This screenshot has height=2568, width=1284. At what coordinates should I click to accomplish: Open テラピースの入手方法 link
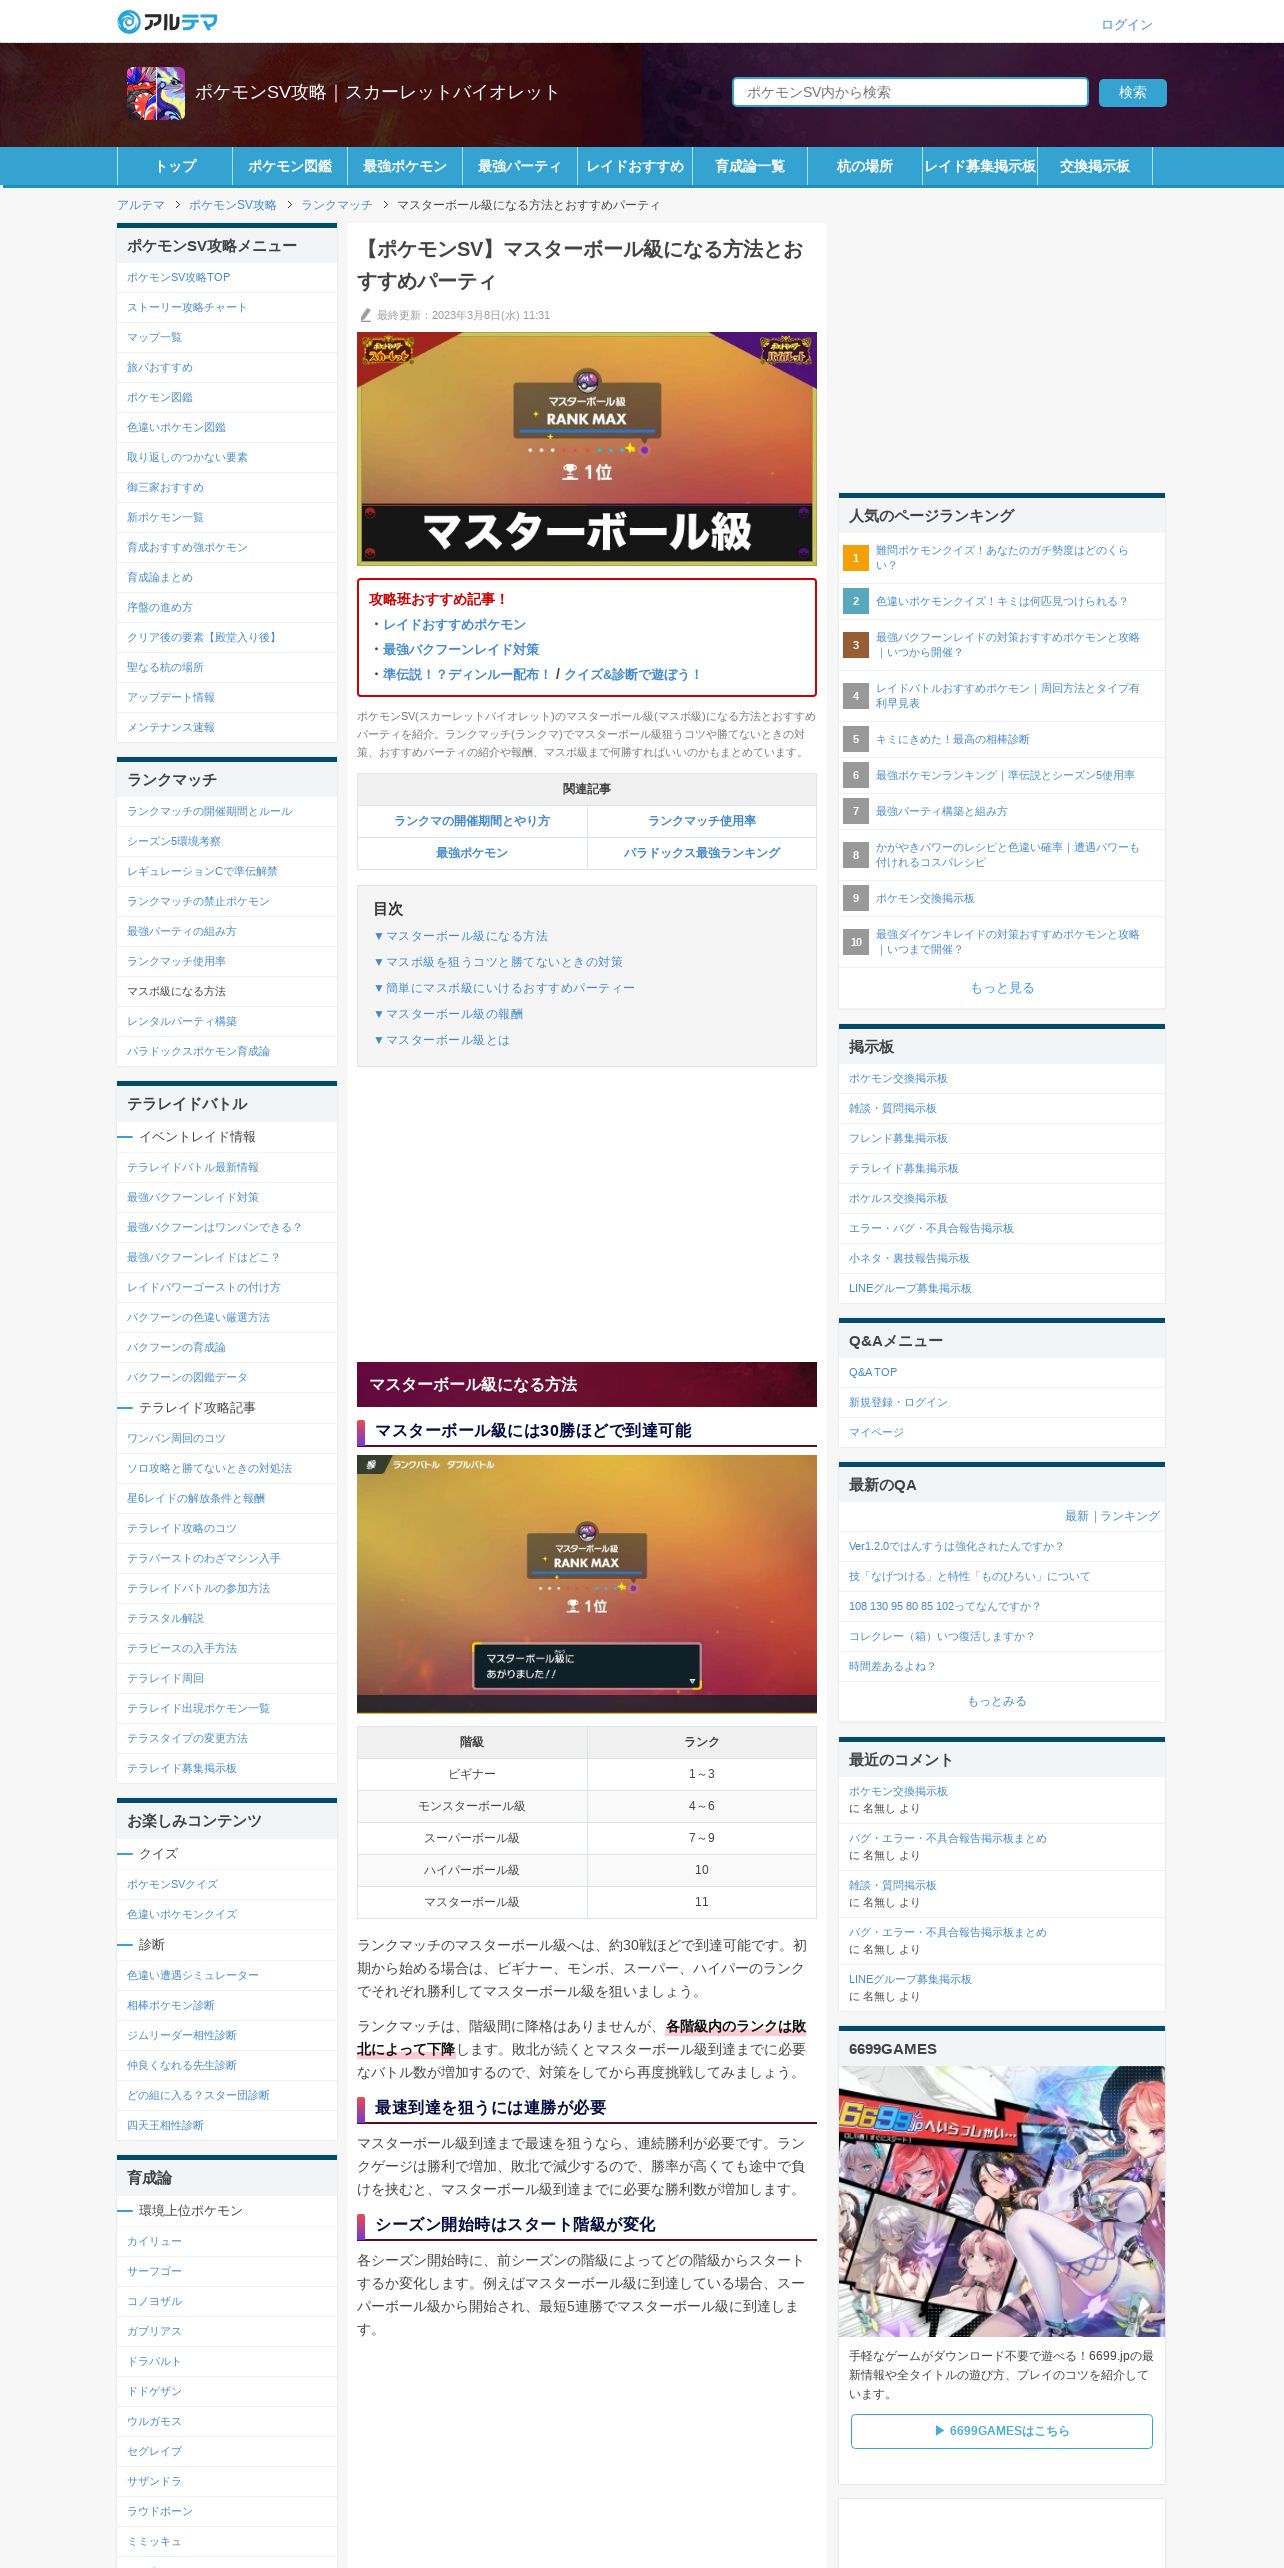pos(227,1648)
